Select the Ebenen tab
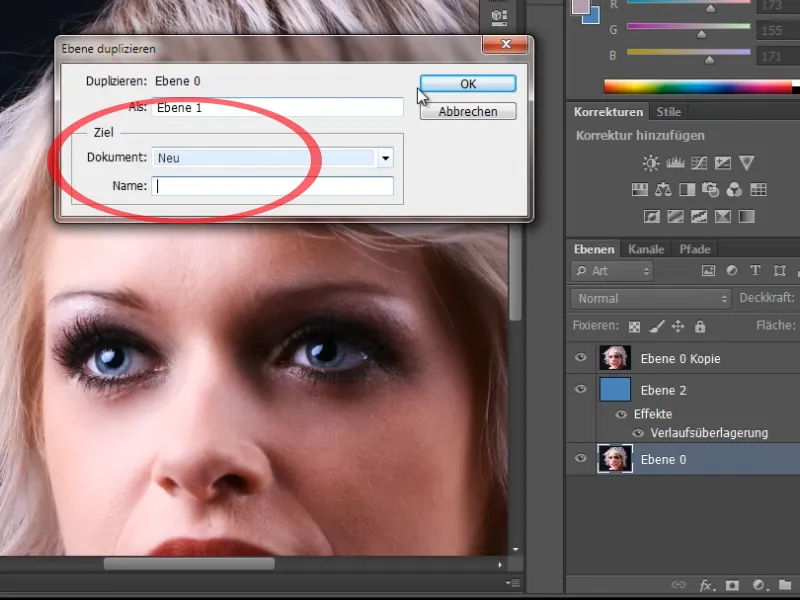 click(594, 249)
